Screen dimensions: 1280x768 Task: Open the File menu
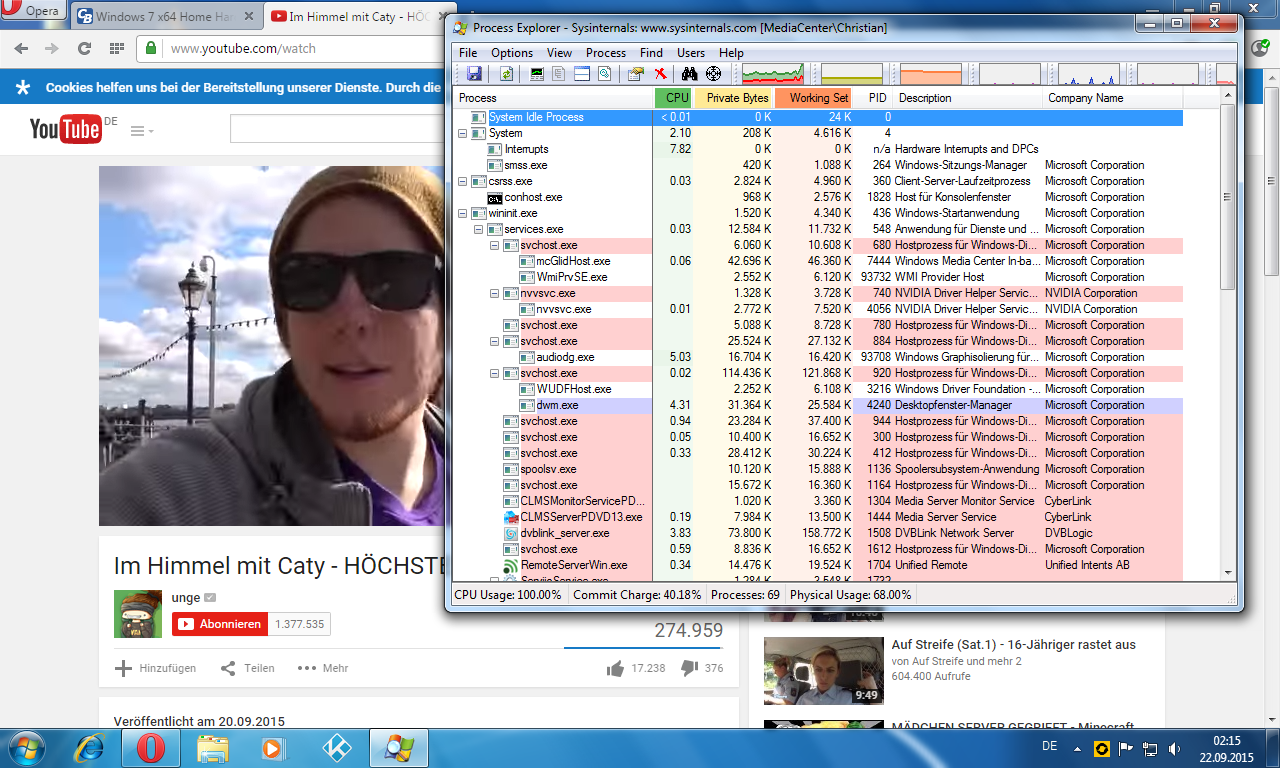468,53
